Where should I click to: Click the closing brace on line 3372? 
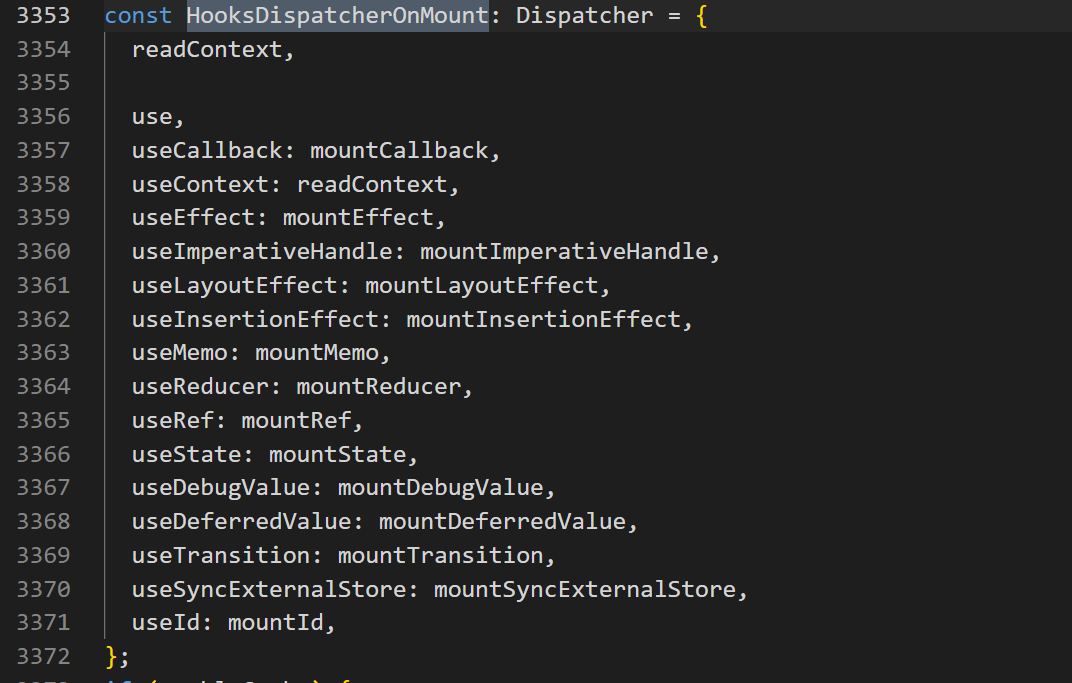click(112, 657)
